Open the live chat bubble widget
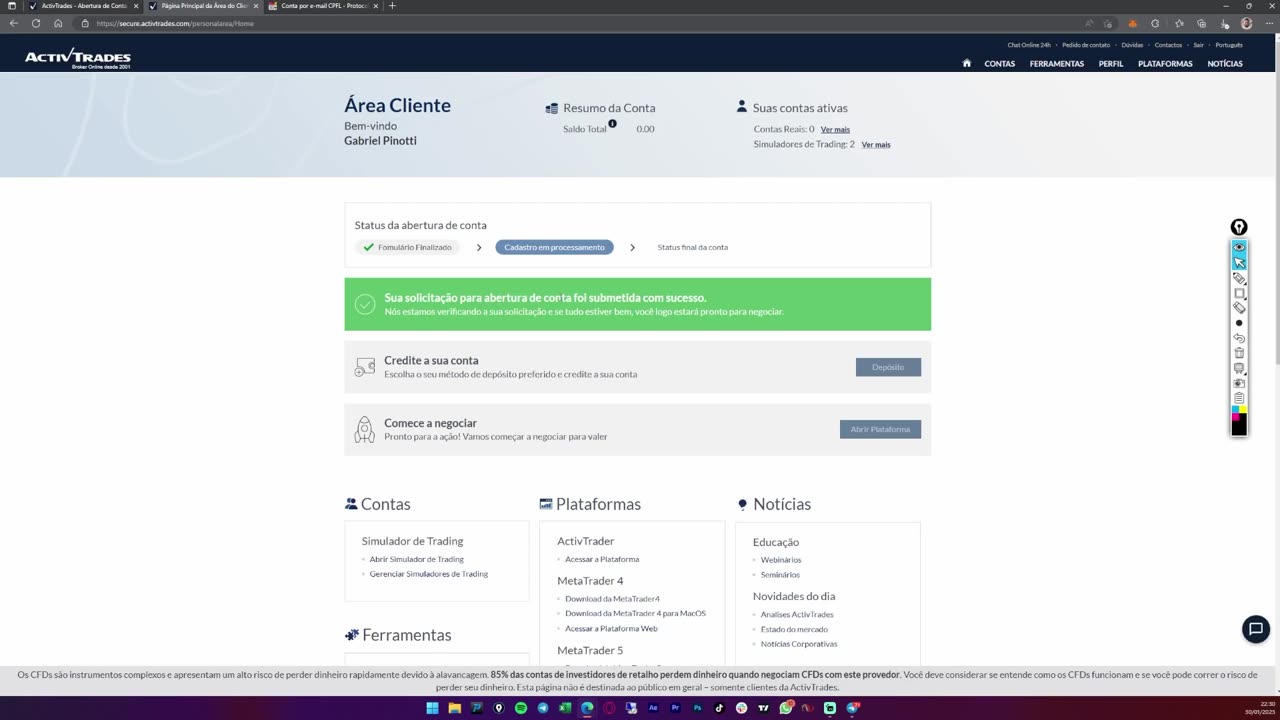 coord(1256,629)
